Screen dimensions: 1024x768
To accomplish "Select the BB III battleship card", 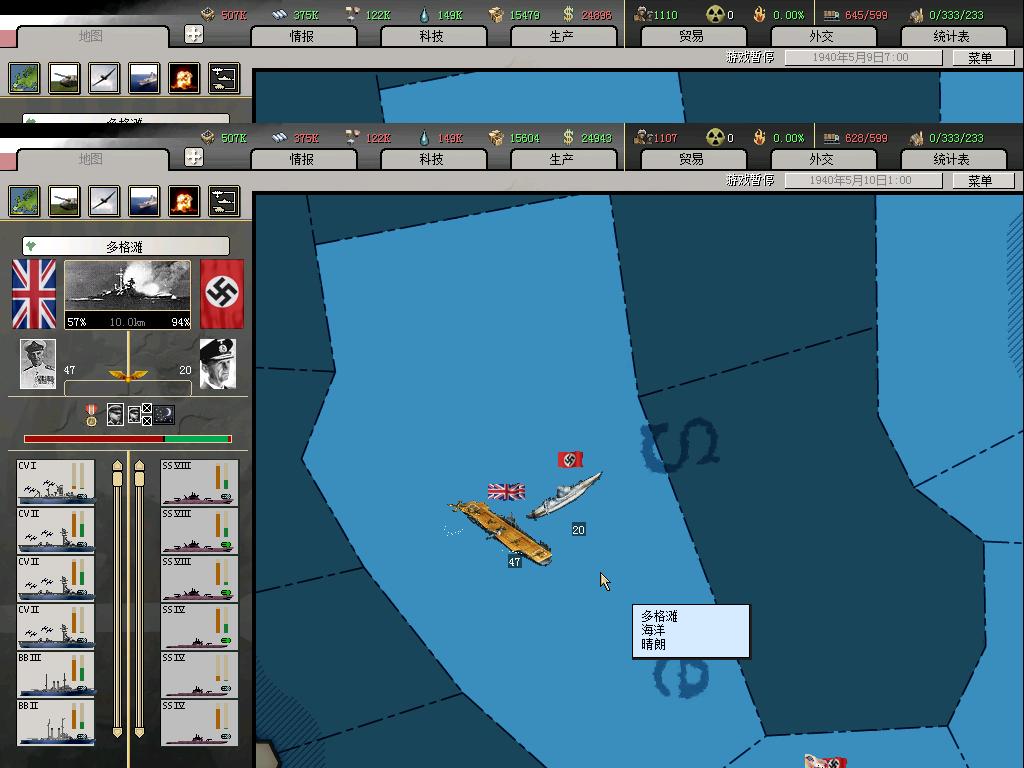I will (x=56, y=675).
